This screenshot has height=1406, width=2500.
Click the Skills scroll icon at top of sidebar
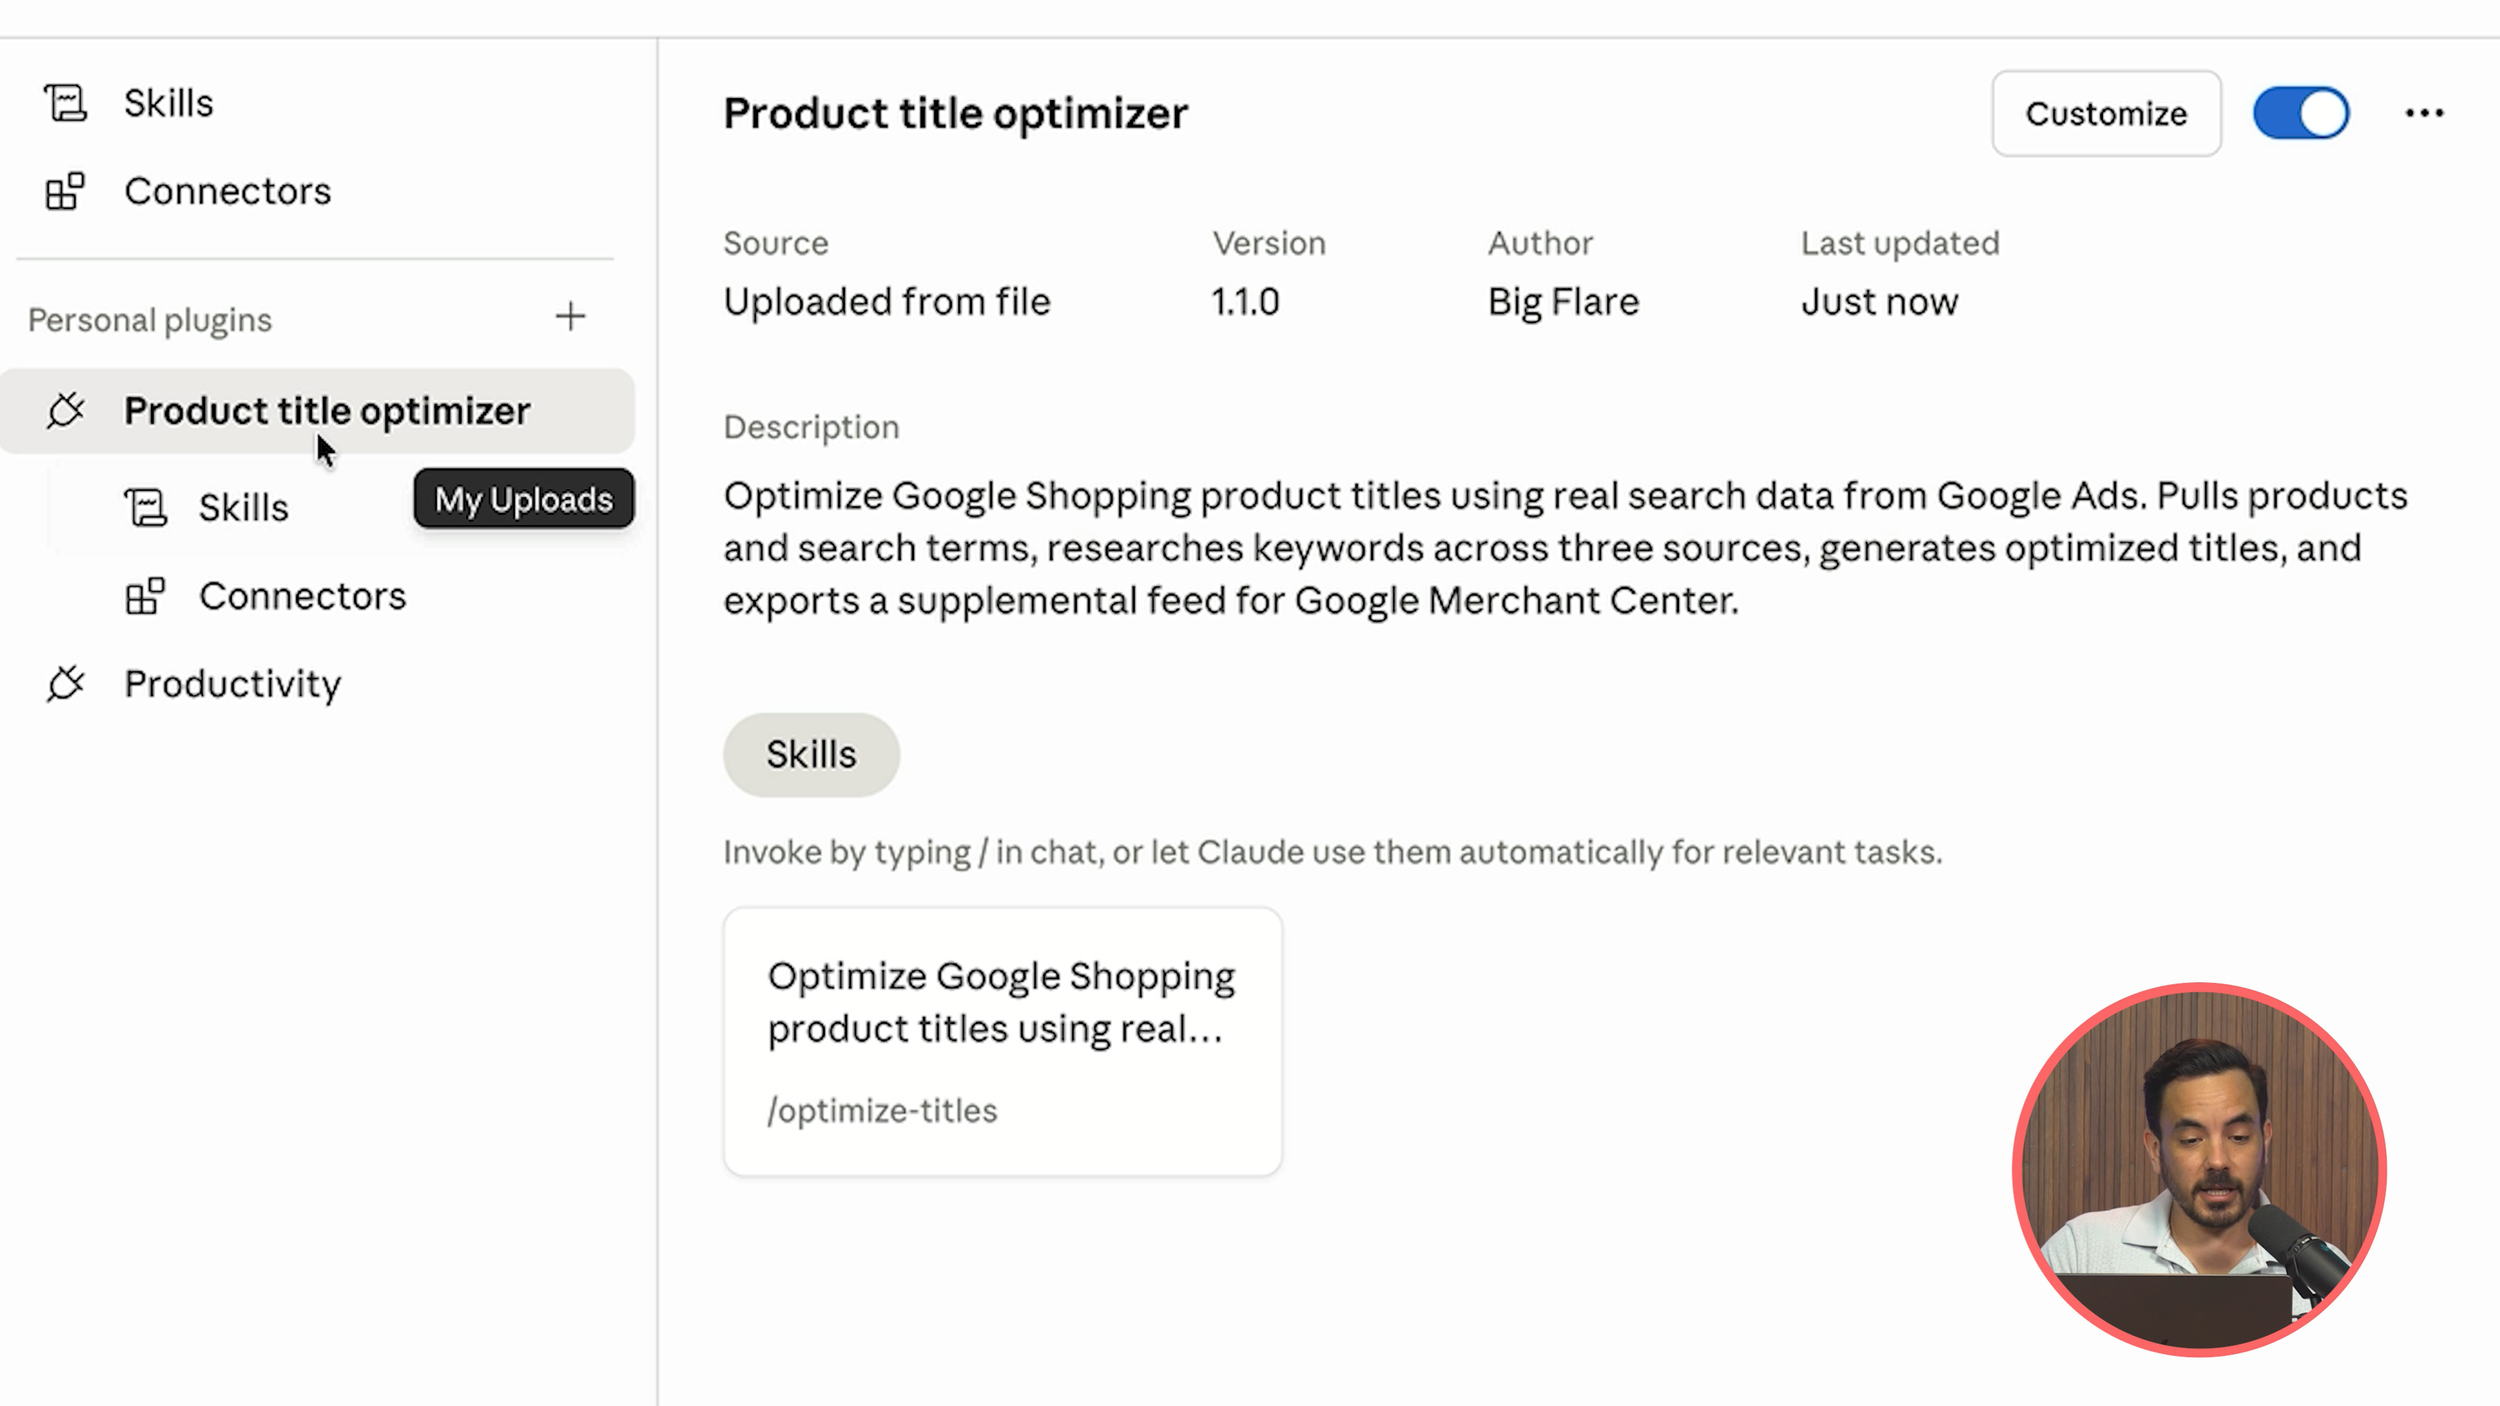pos(66,103)
